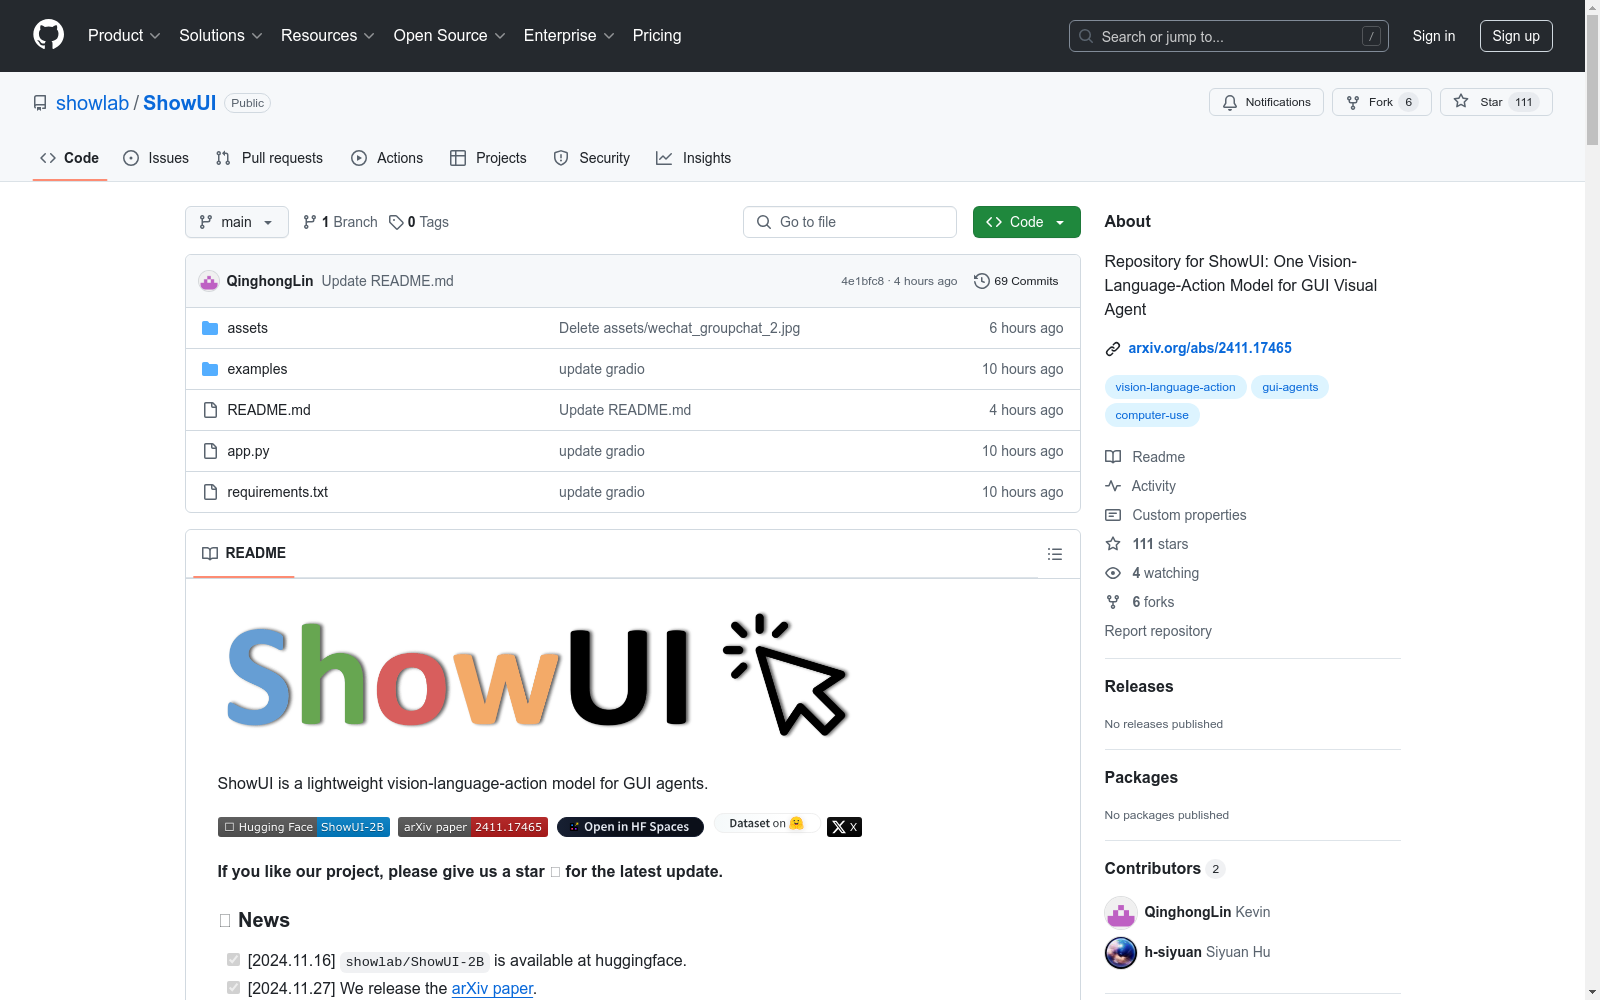Open QinghongLin's avatar in commit header

209,281
